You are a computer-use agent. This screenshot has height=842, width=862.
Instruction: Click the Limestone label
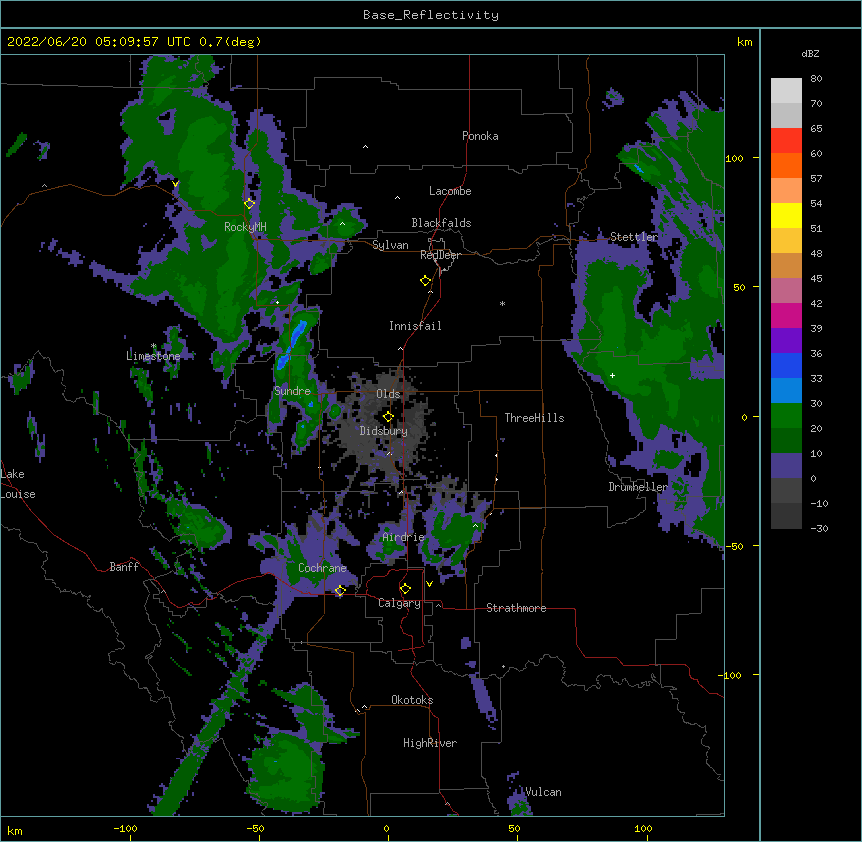coord(153,356)
